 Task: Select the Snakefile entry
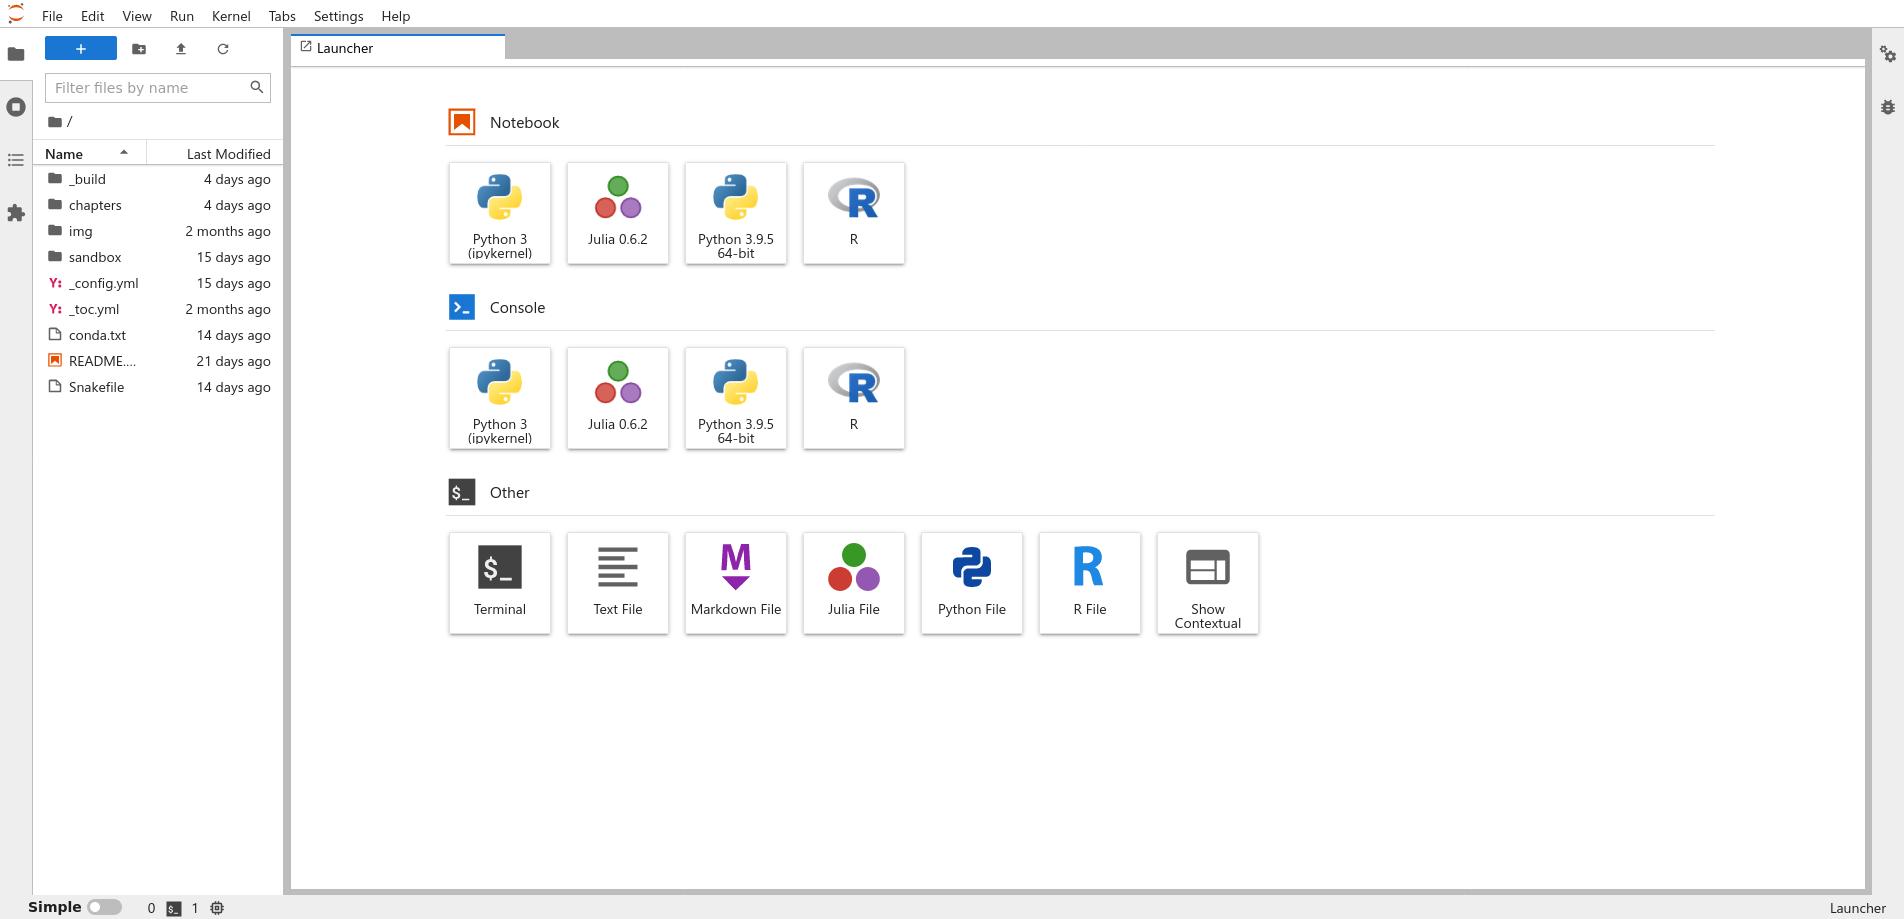[158, 387]
